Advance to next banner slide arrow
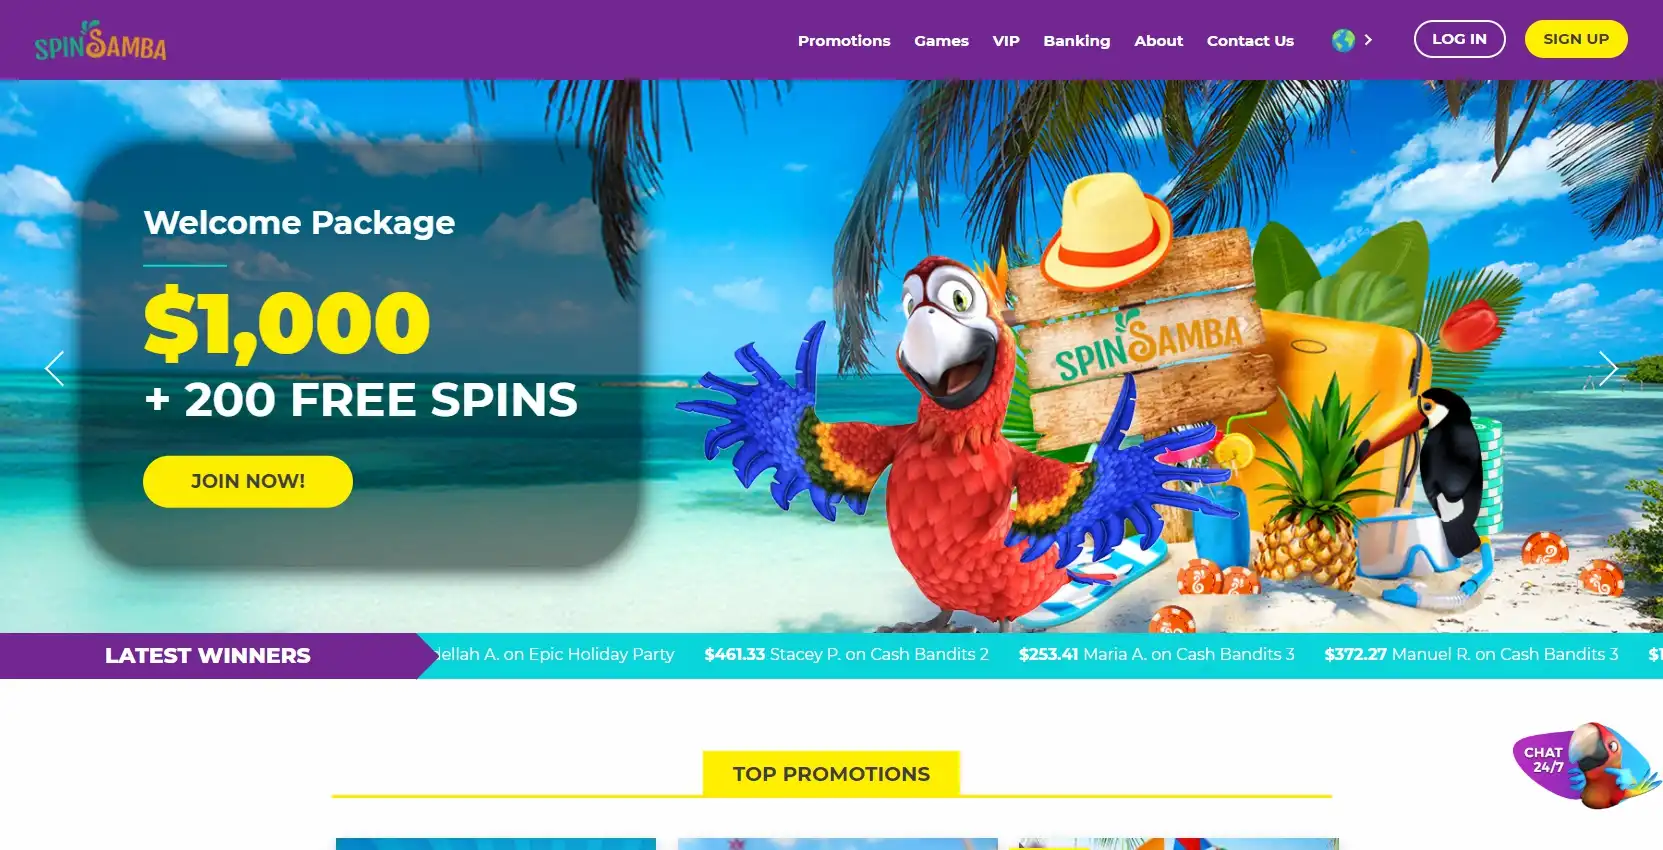The width and height of the screenshot is (1663, 850). [1608, 368]
